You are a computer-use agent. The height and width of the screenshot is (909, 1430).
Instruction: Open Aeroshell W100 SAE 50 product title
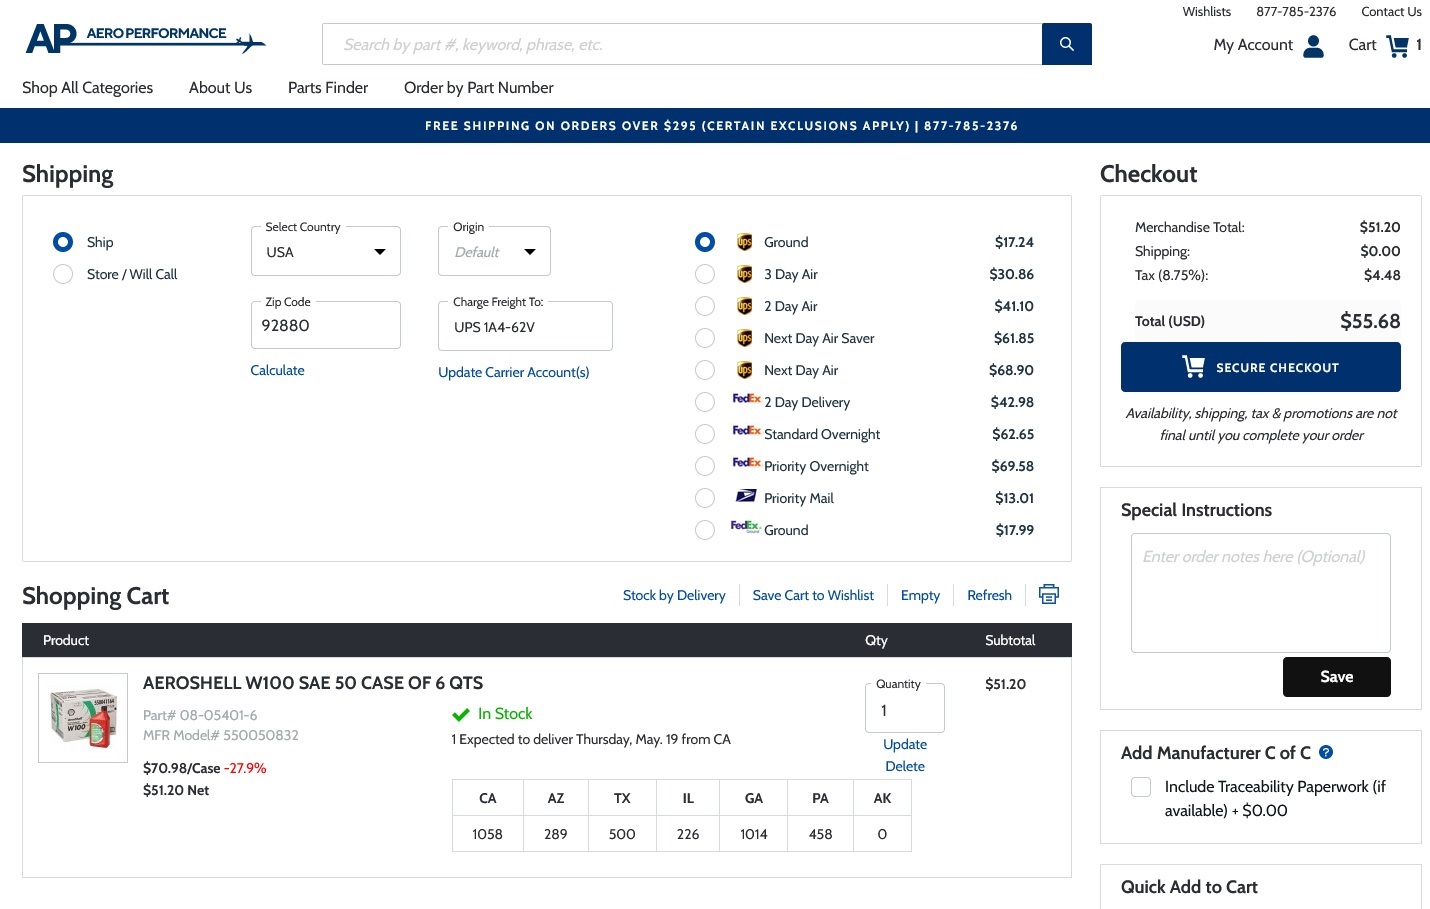click(x=313, y=683)
